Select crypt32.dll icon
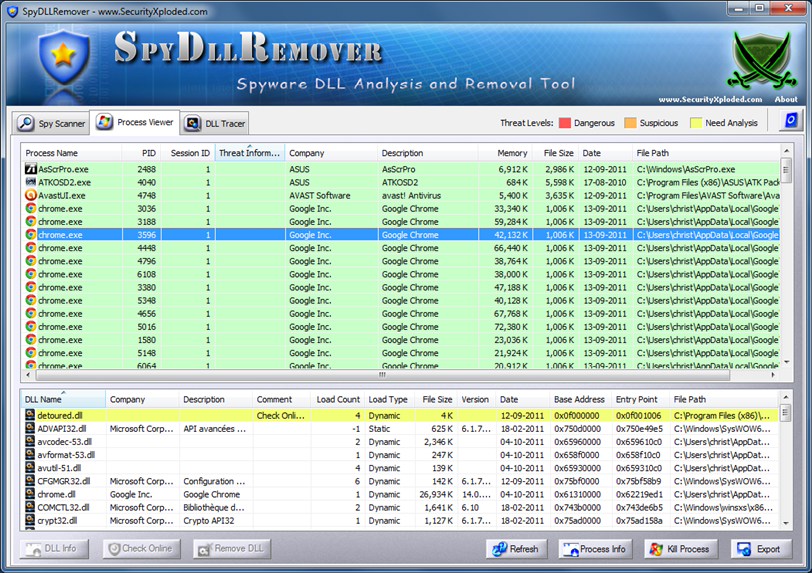 pos(30,520)
